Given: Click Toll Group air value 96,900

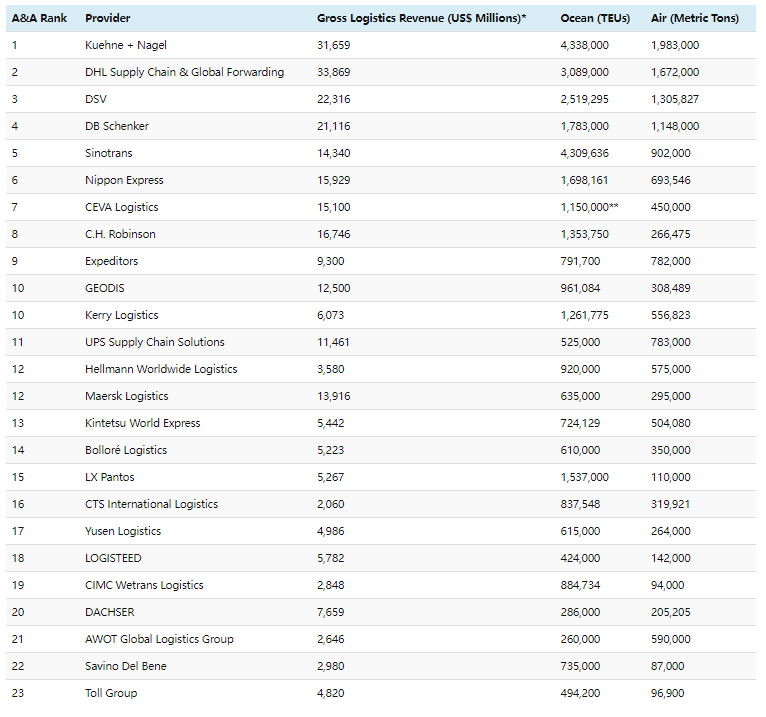Looking at the screenshot, I should (671, 694).
